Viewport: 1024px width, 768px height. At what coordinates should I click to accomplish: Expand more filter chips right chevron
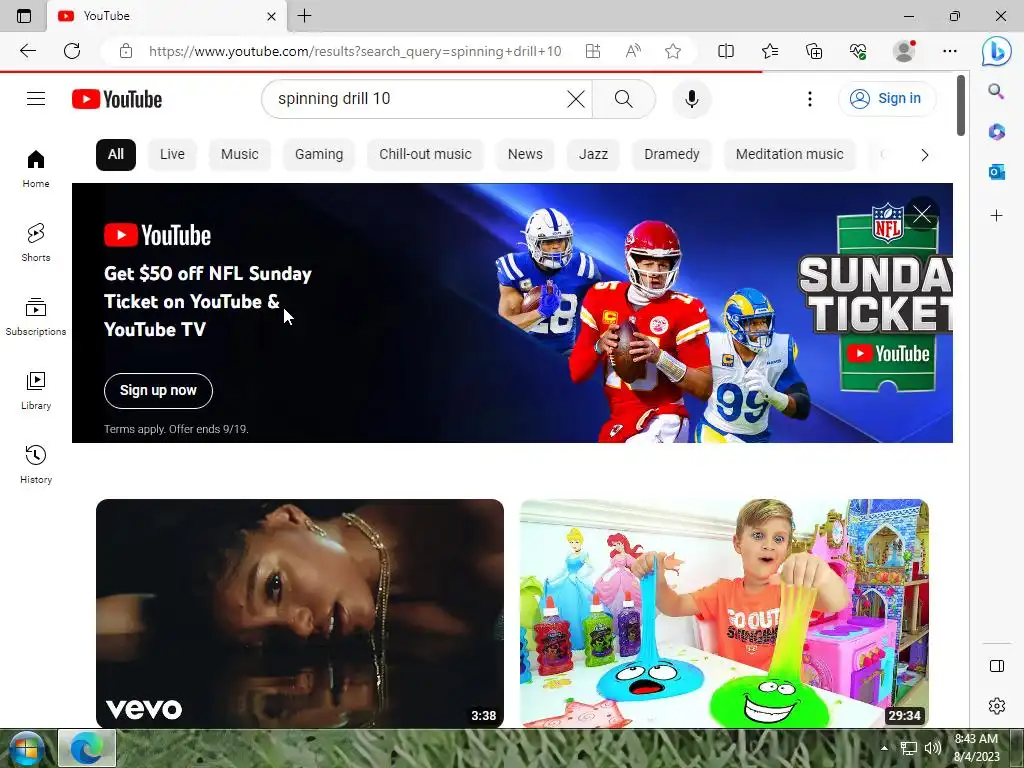924,155
